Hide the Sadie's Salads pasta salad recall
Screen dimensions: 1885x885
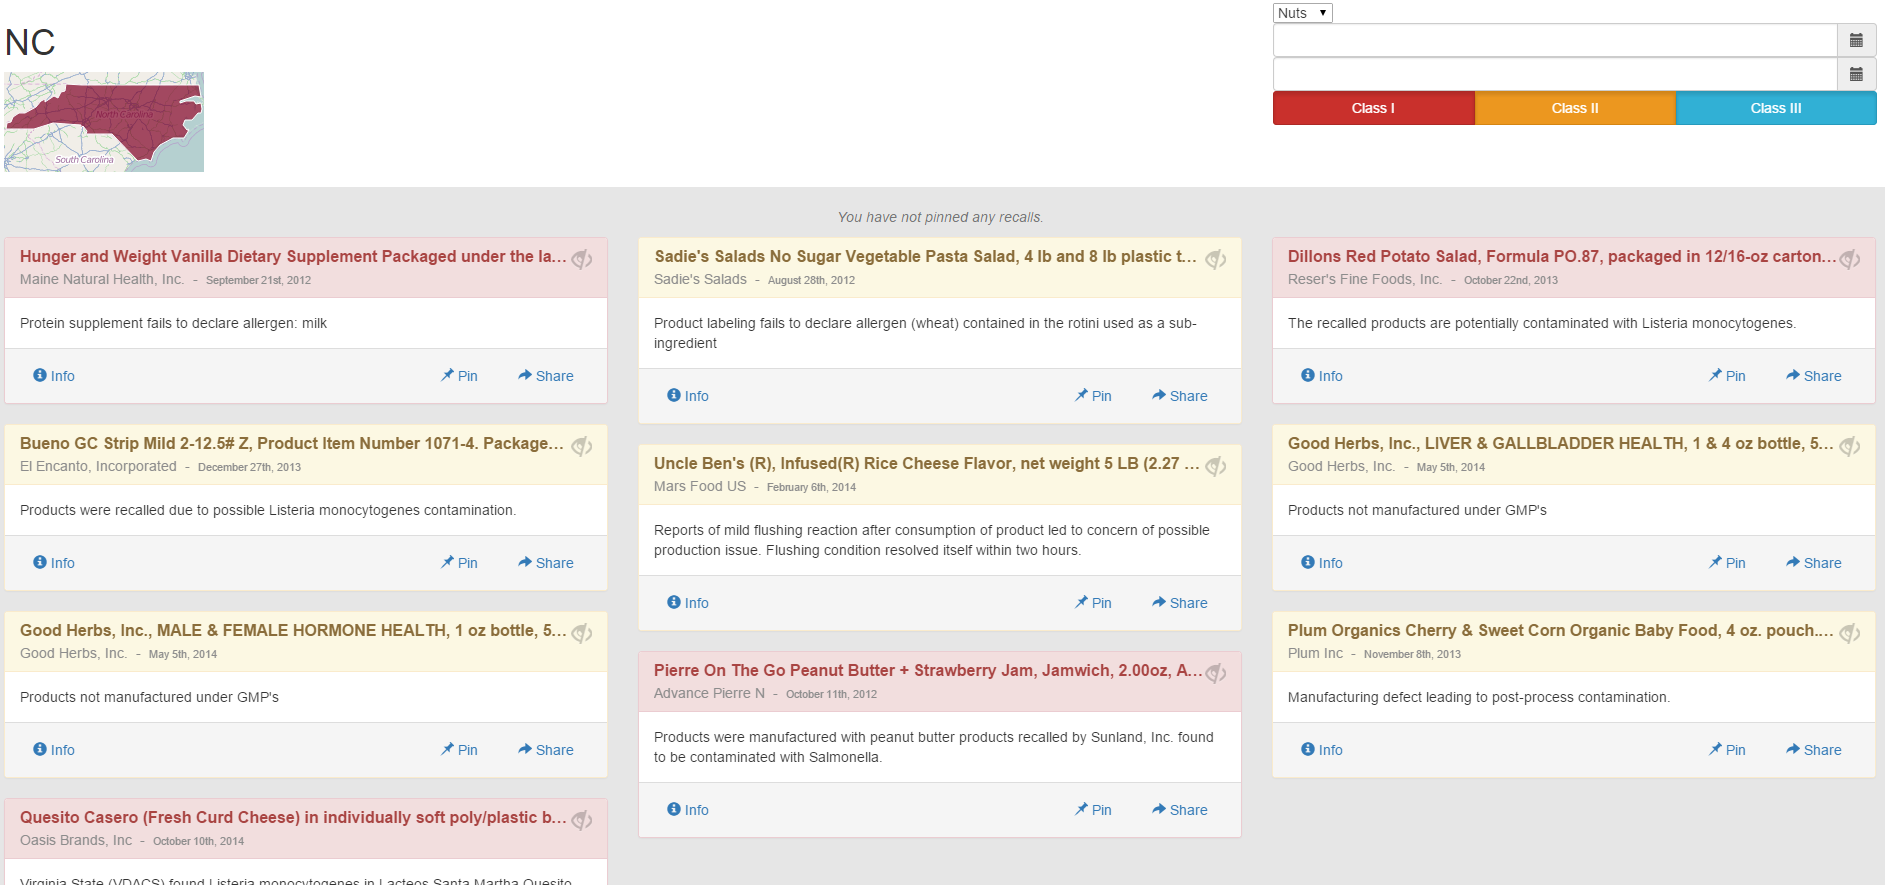click(x=1216, y=259)
